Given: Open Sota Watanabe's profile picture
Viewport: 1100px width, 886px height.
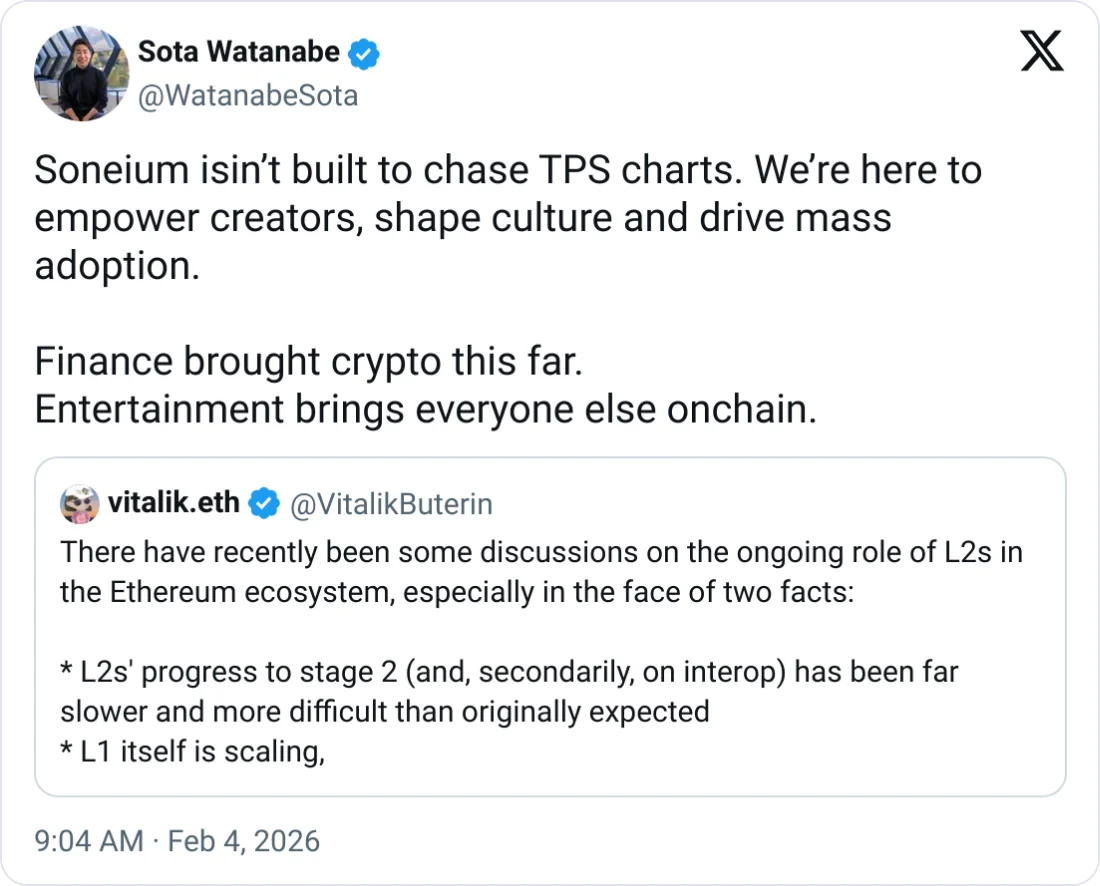Looking at the screenshot, I should pyautogui.click(x=81, y=74).
